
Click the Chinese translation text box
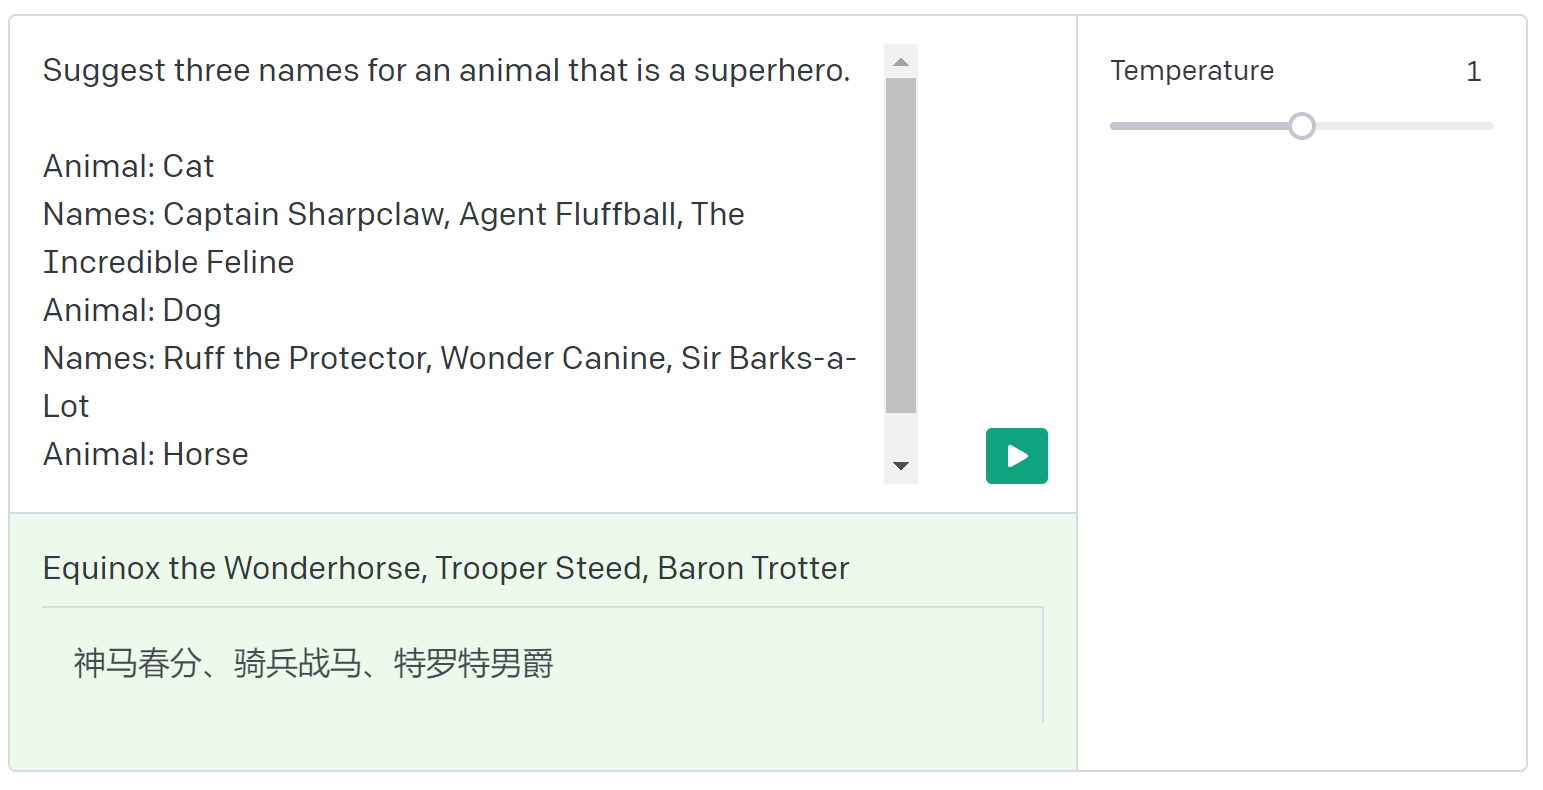click(x=541, y=664)
